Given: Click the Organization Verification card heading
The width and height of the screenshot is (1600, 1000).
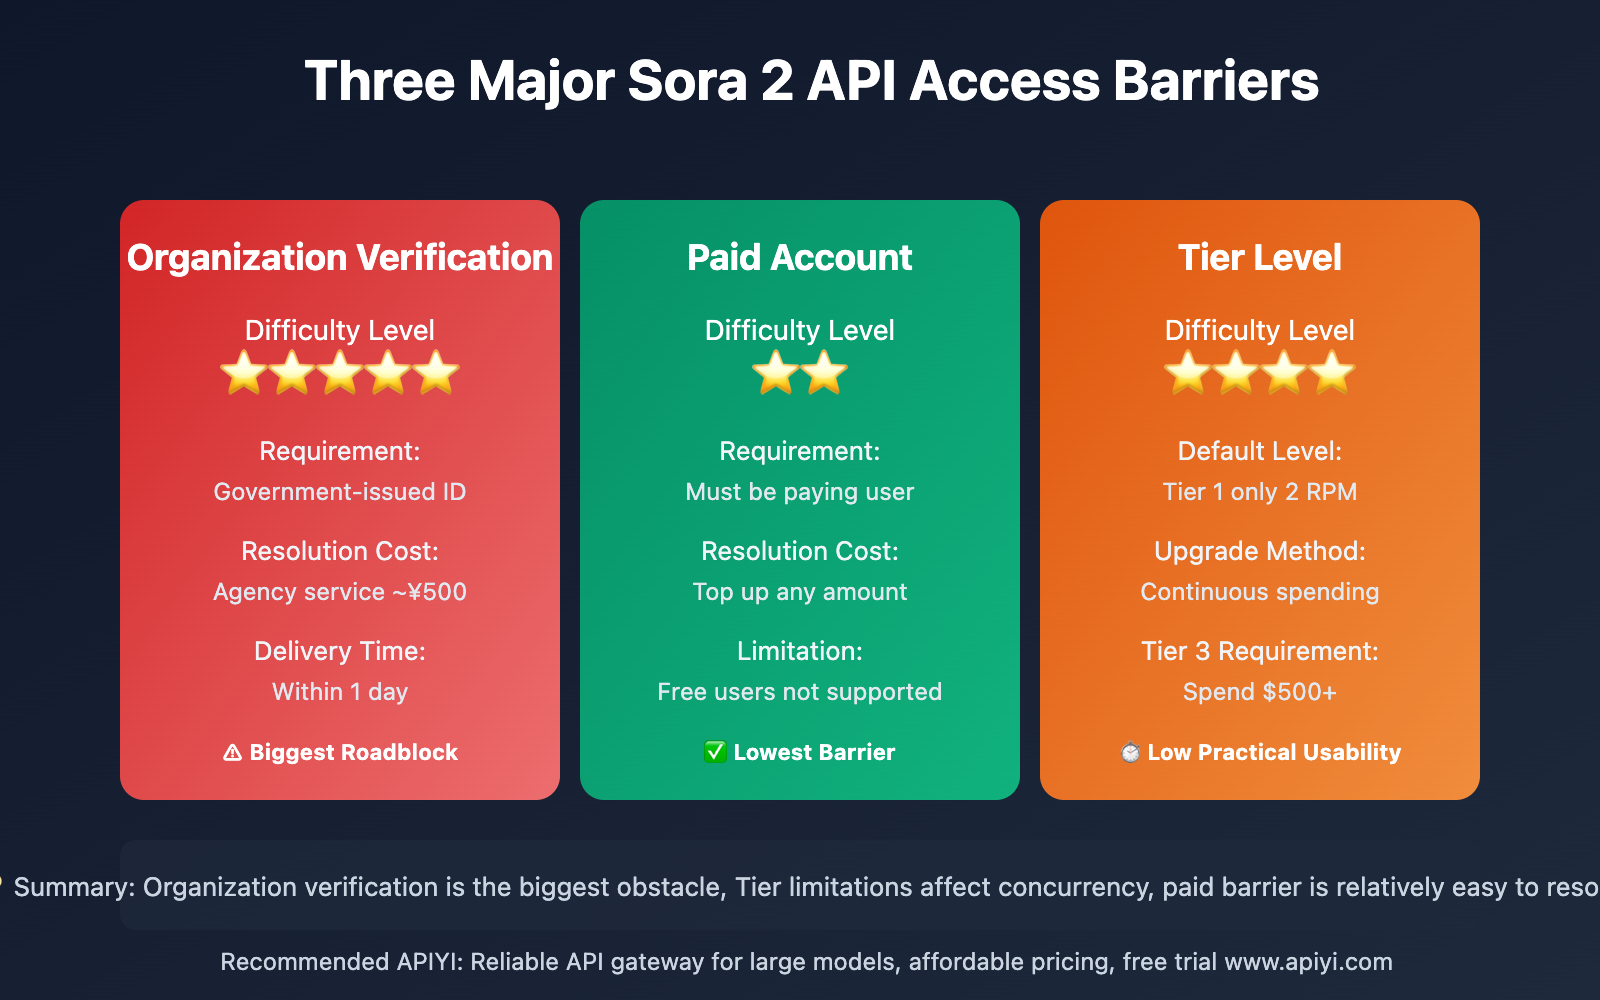Looking at the screenshot, I should tap(340, 258).
